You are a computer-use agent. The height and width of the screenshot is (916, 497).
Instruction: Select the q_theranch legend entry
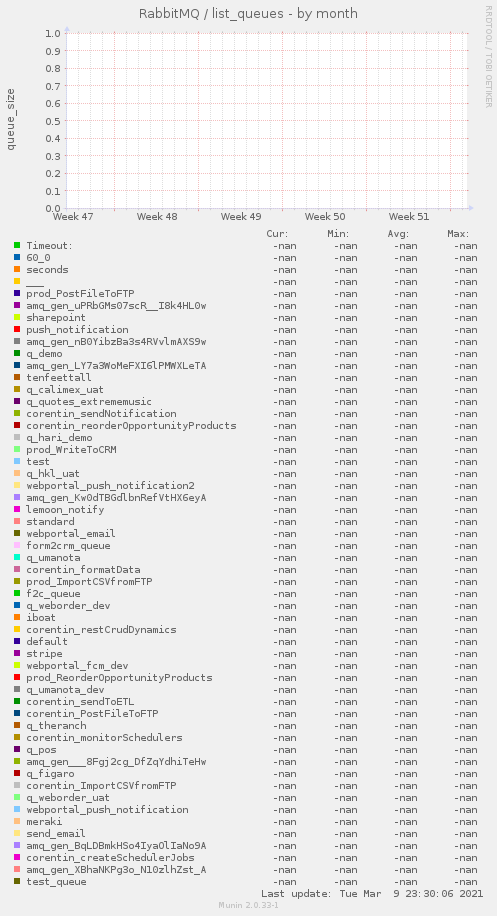pyautogui.click(x=56, y=726)
